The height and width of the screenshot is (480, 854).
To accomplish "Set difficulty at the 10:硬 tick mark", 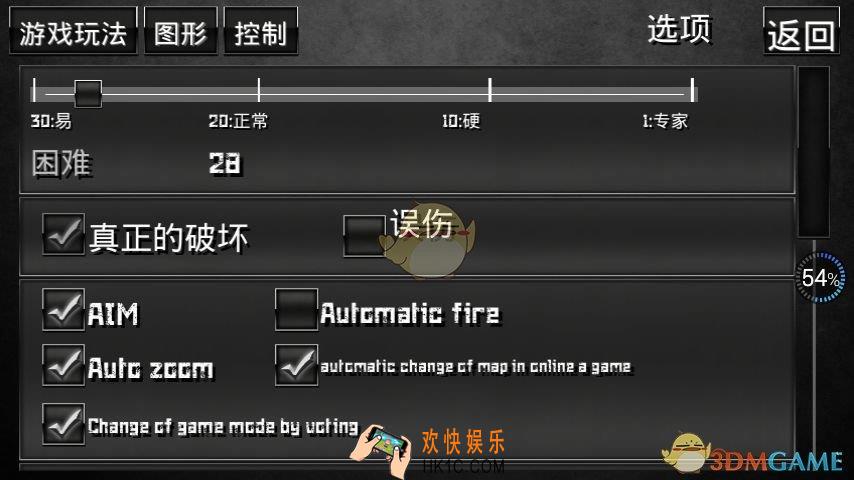I will click(x=490, y=90).
